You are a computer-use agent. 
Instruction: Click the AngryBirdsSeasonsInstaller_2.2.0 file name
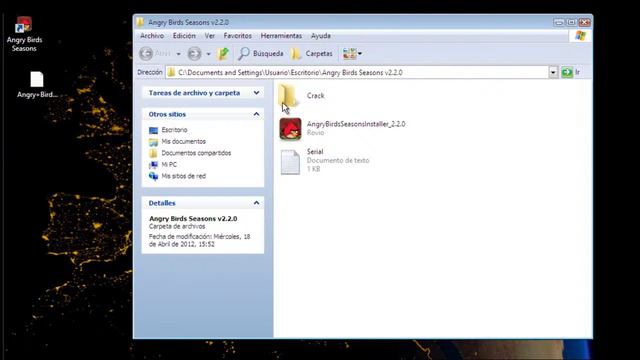point(356,124)
